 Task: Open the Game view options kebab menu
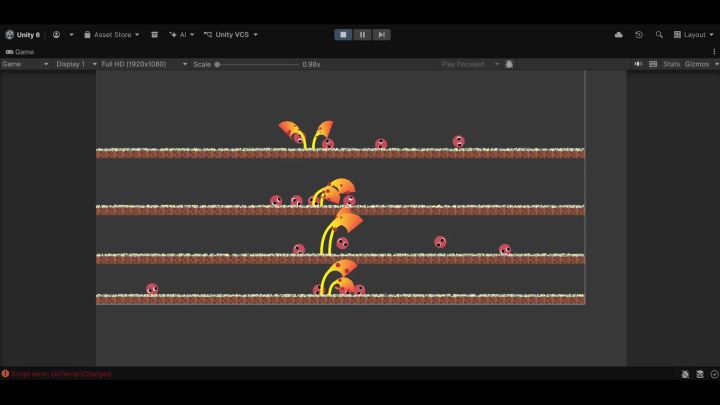coord(714,52)
